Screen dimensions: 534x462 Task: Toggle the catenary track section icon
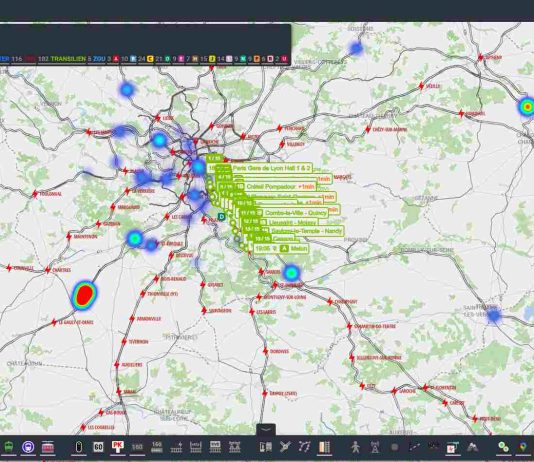[x=196, y=447]
